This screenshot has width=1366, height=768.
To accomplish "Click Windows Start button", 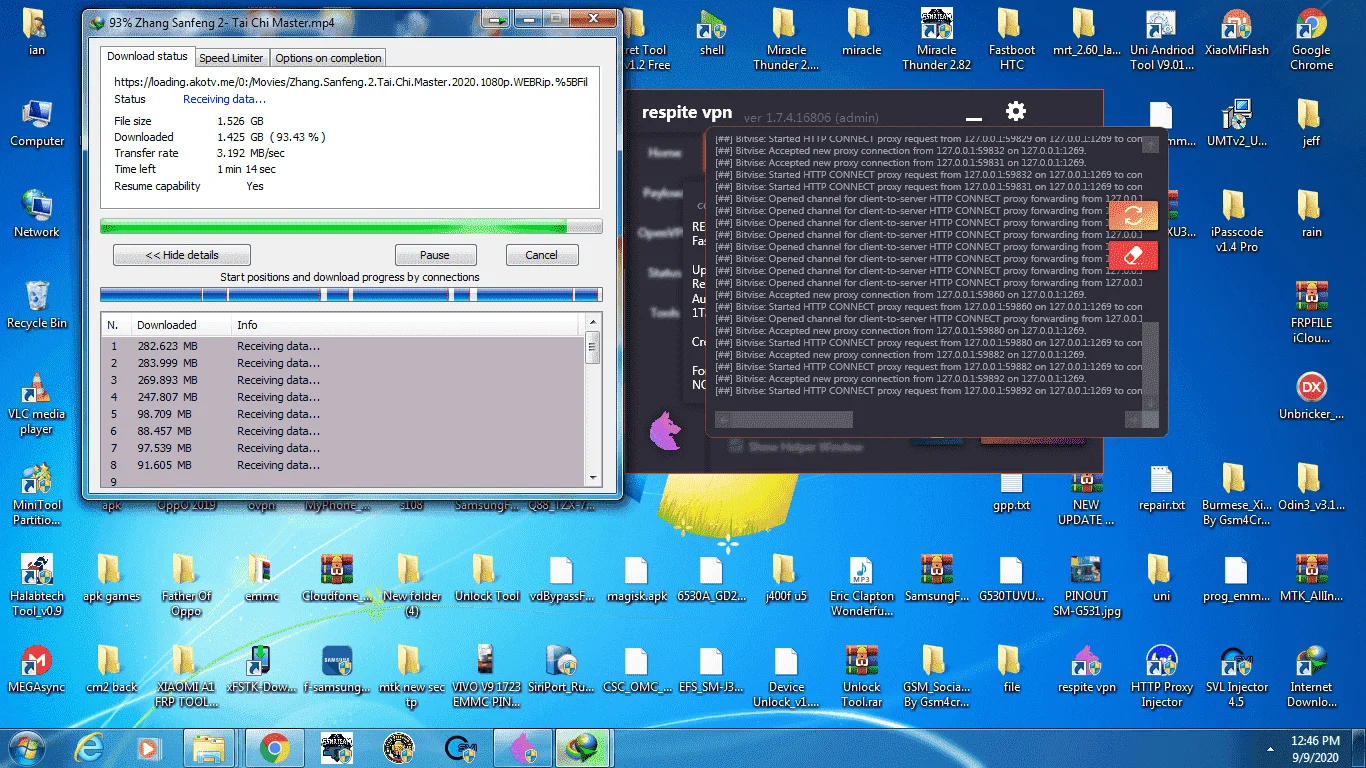I will point(27,747).
